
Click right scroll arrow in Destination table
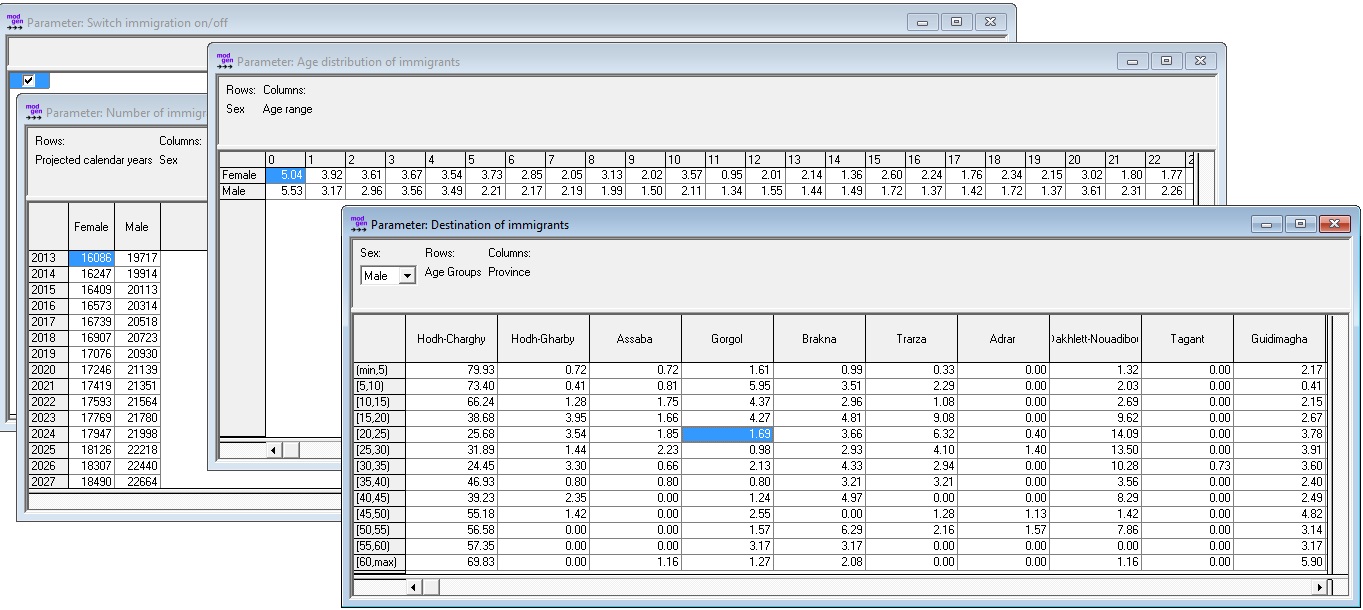click(1319, 587)
